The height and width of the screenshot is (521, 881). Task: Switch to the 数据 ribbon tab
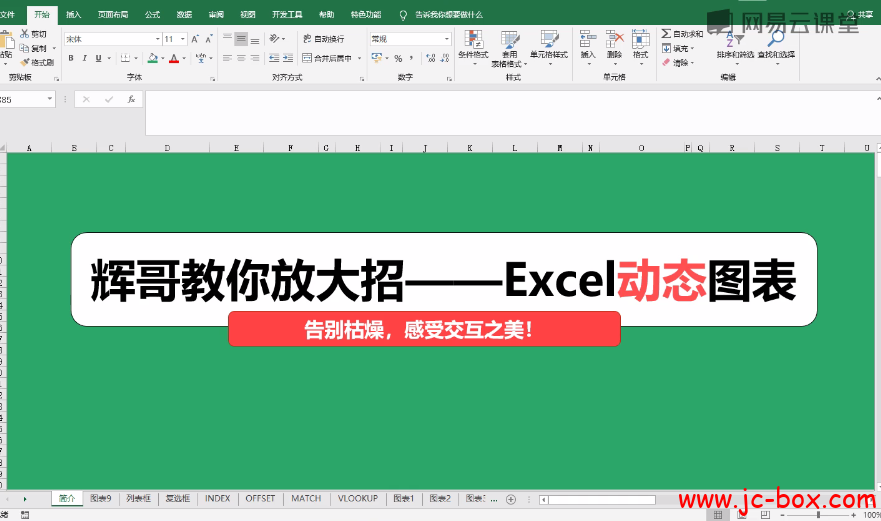tap(184, 15)
